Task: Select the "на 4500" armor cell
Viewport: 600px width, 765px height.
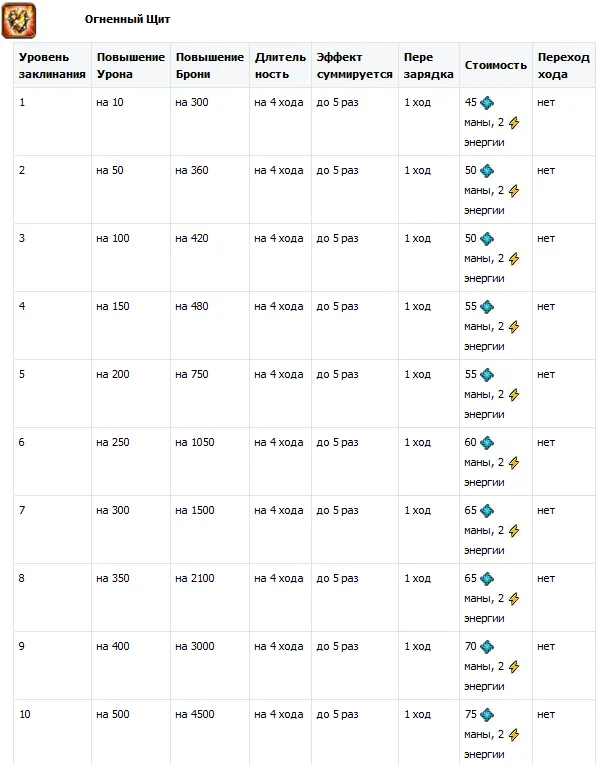Action: coord(195,714)
